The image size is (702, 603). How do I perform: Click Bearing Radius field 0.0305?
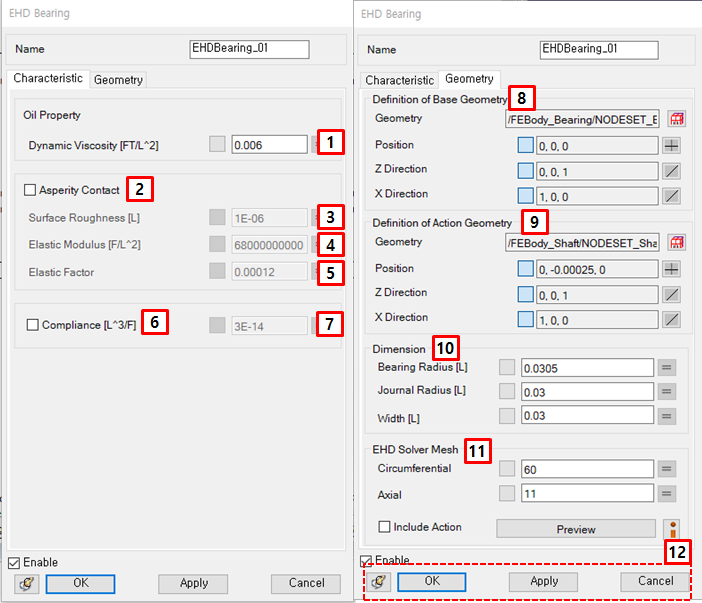click(x=587, y=368)
